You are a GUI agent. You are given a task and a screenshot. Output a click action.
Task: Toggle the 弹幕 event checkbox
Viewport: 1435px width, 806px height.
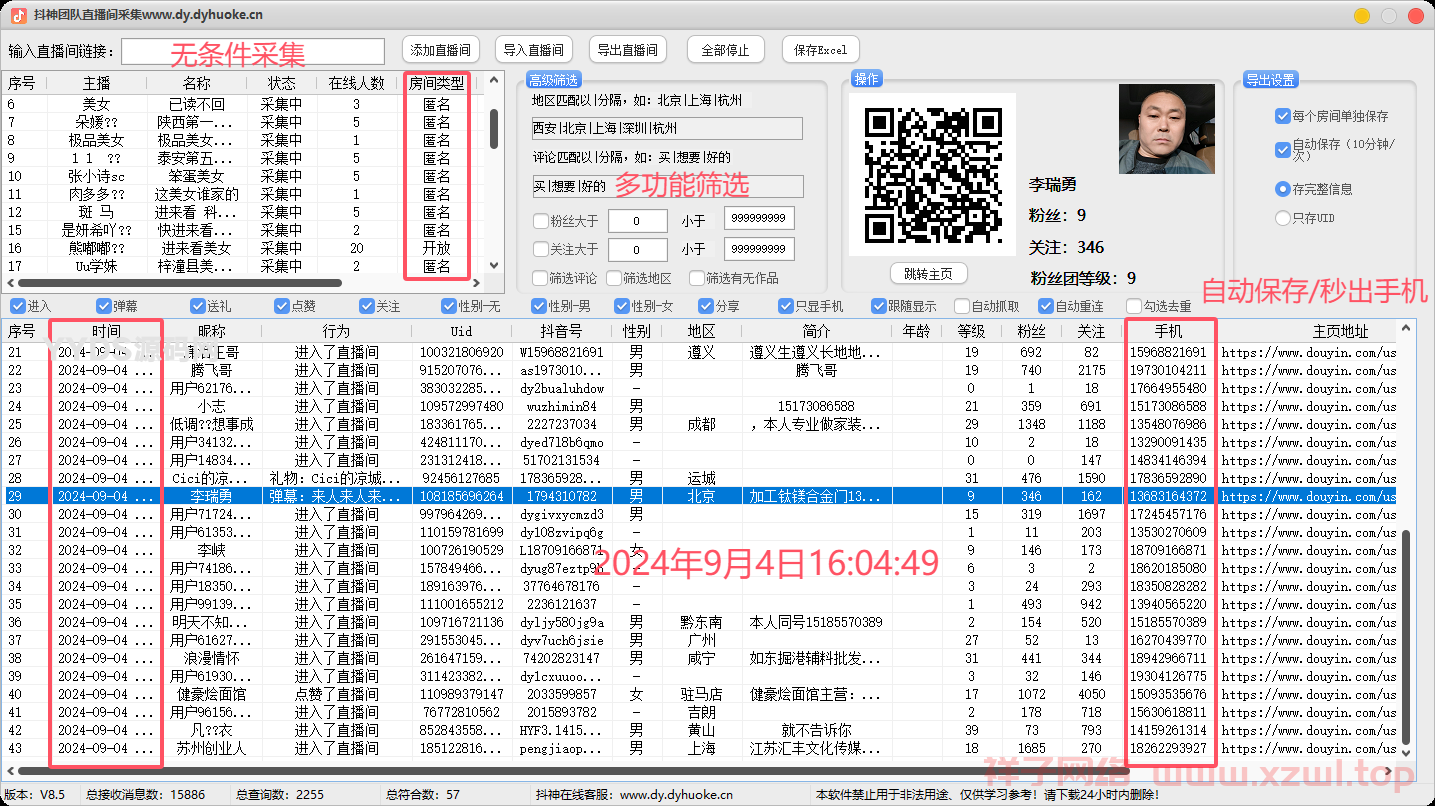(104, 306)
